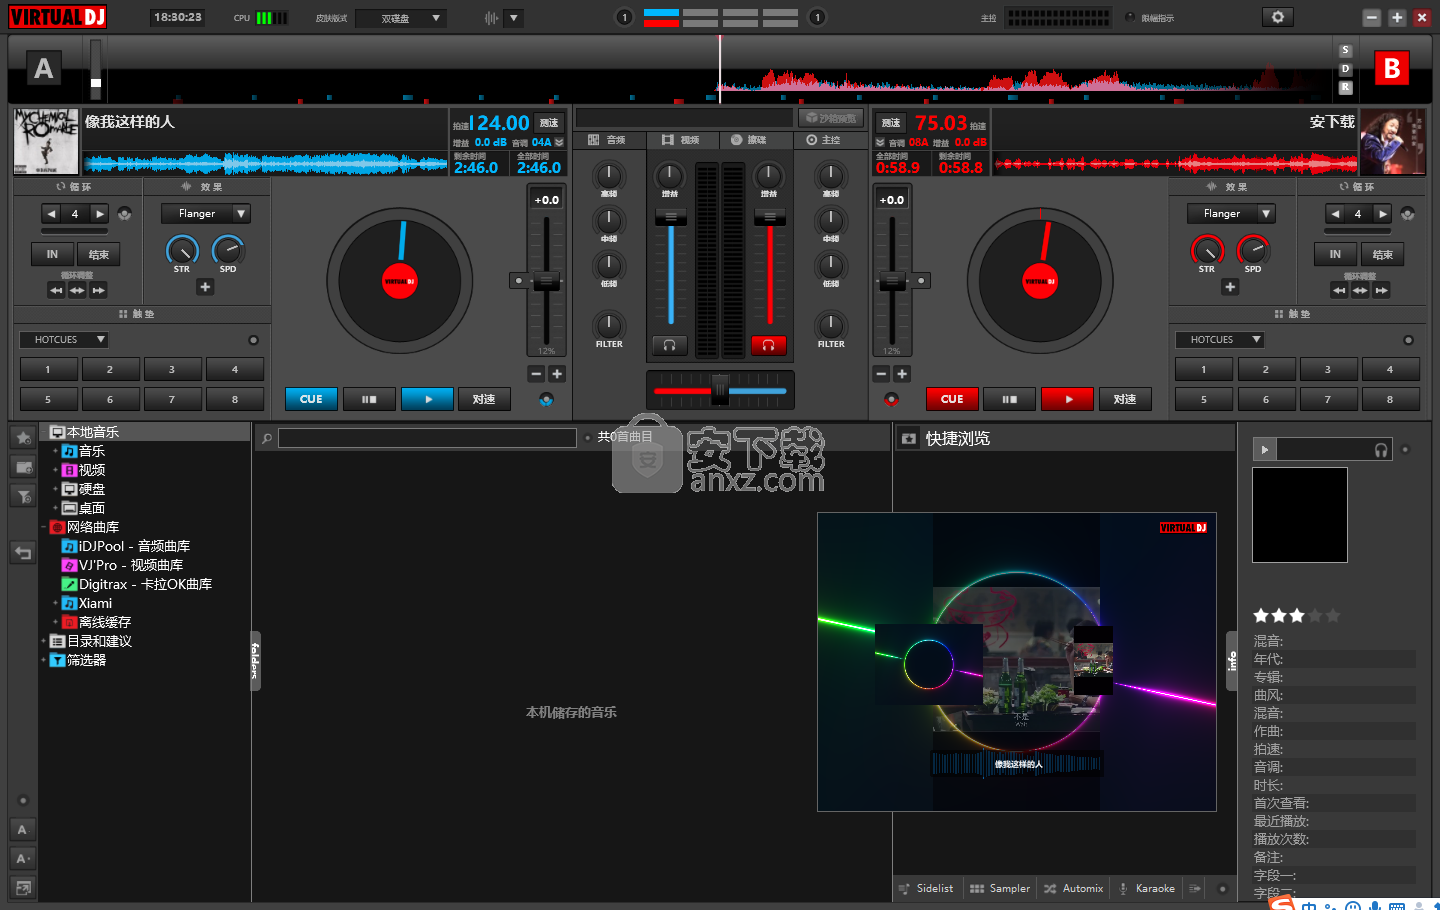Collapse the 网络曲库 tree node
The image size is (1440, 910).
tap(43, 527)
